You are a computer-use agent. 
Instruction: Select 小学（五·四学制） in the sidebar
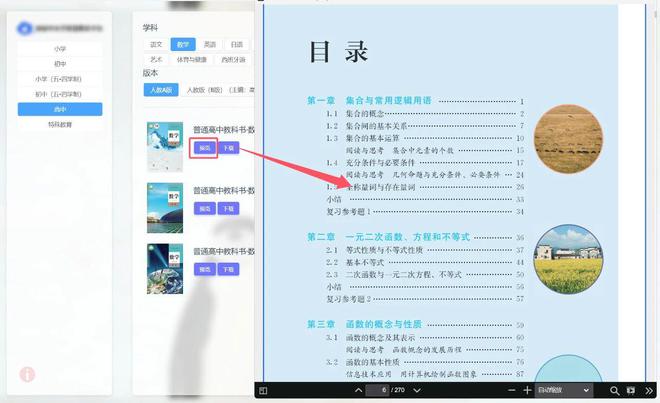(60, 79)
